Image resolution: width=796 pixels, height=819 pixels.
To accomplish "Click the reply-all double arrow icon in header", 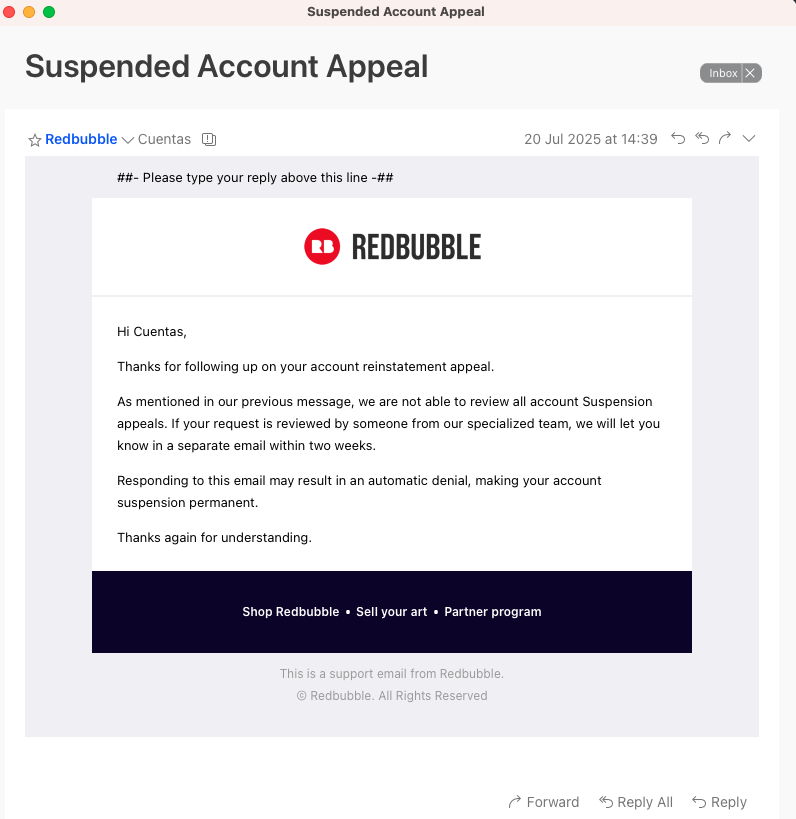I will (x=702, y=139).
